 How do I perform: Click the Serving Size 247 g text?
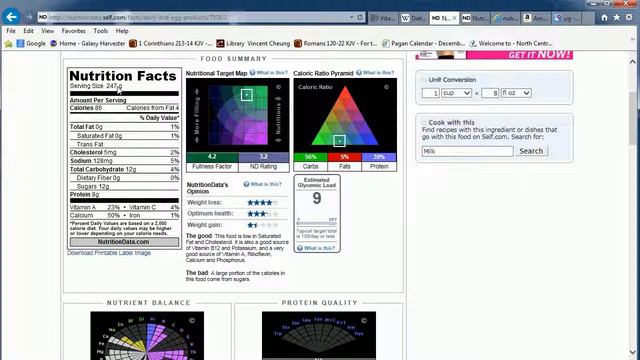point(96,86)
